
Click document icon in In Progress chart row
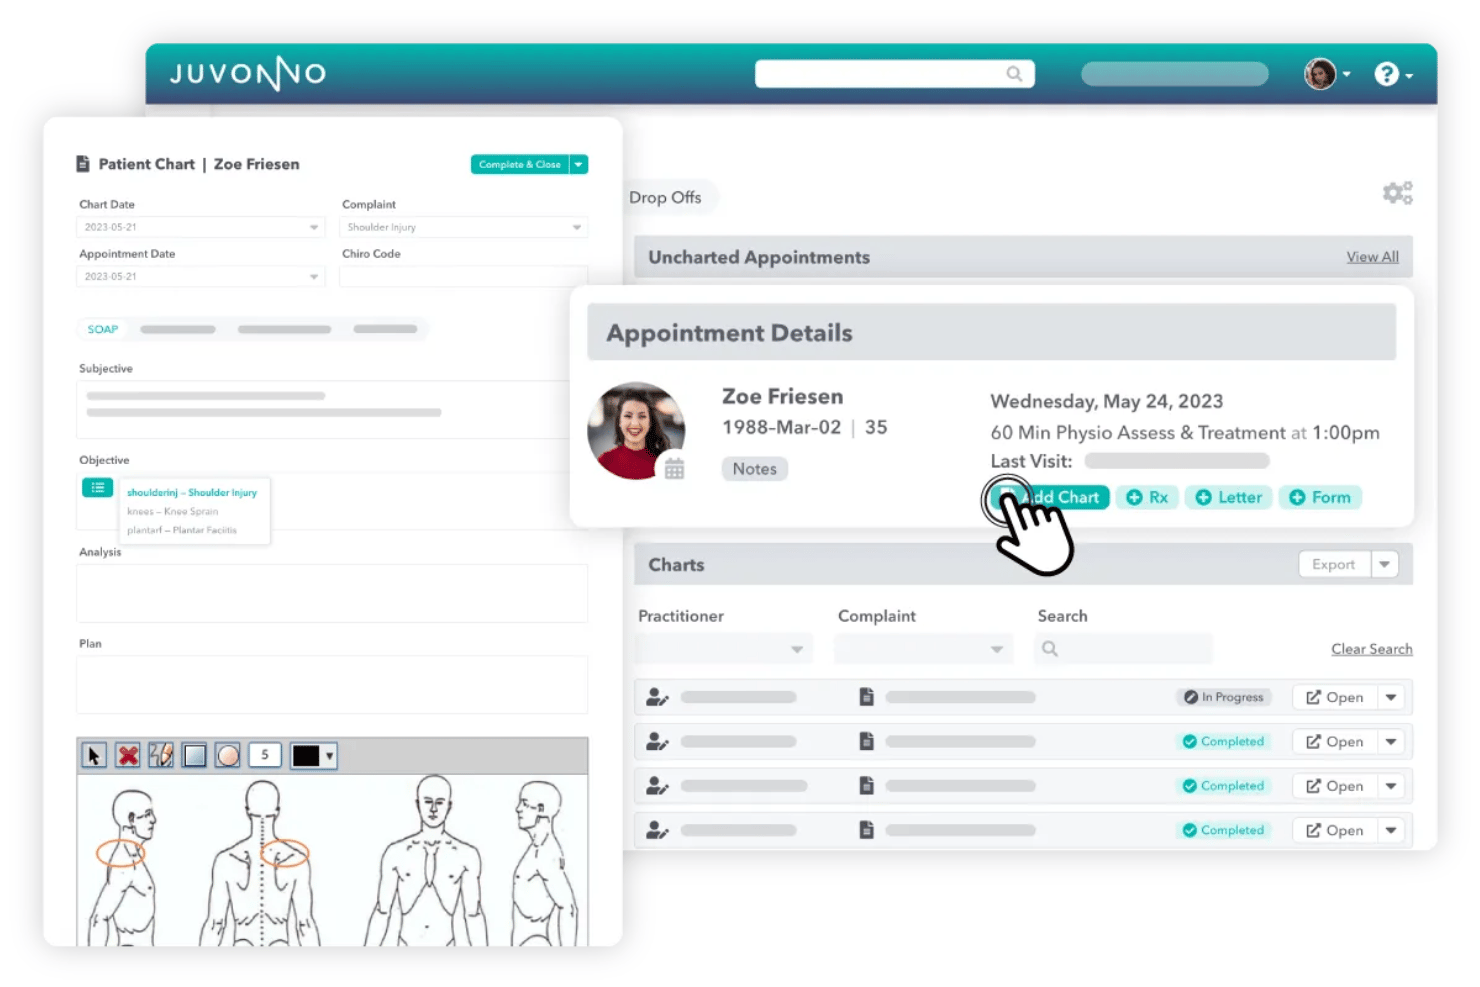pos(866,697)
